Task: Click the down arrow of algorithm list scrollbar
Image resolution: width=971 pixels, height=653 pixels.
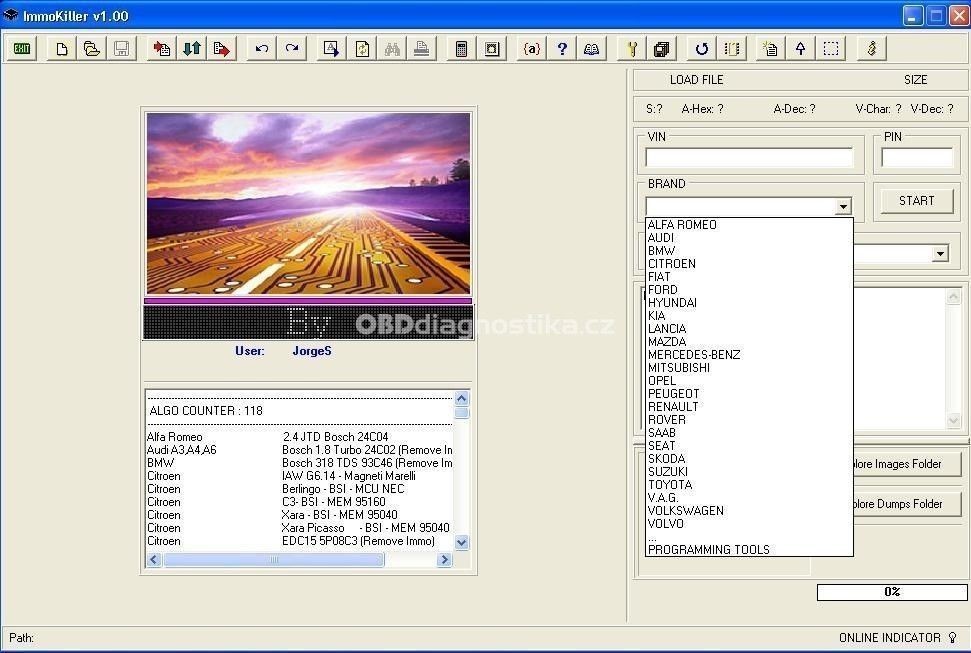Action: pyautogui.click(x=461, y=542)
